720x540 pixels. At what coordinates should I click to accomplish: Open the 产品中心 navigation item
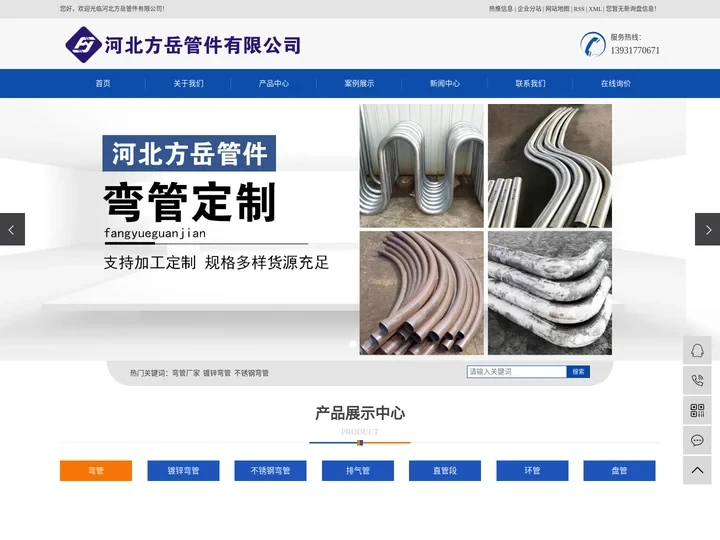point(274,84)
